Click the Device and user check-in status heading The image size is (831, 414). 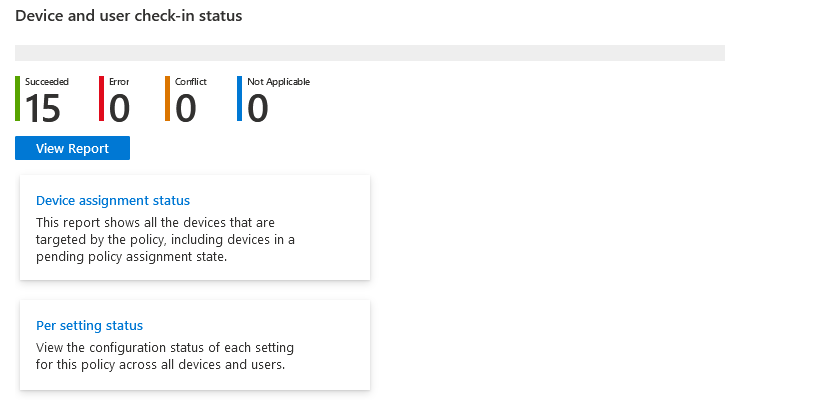(129, 16)
